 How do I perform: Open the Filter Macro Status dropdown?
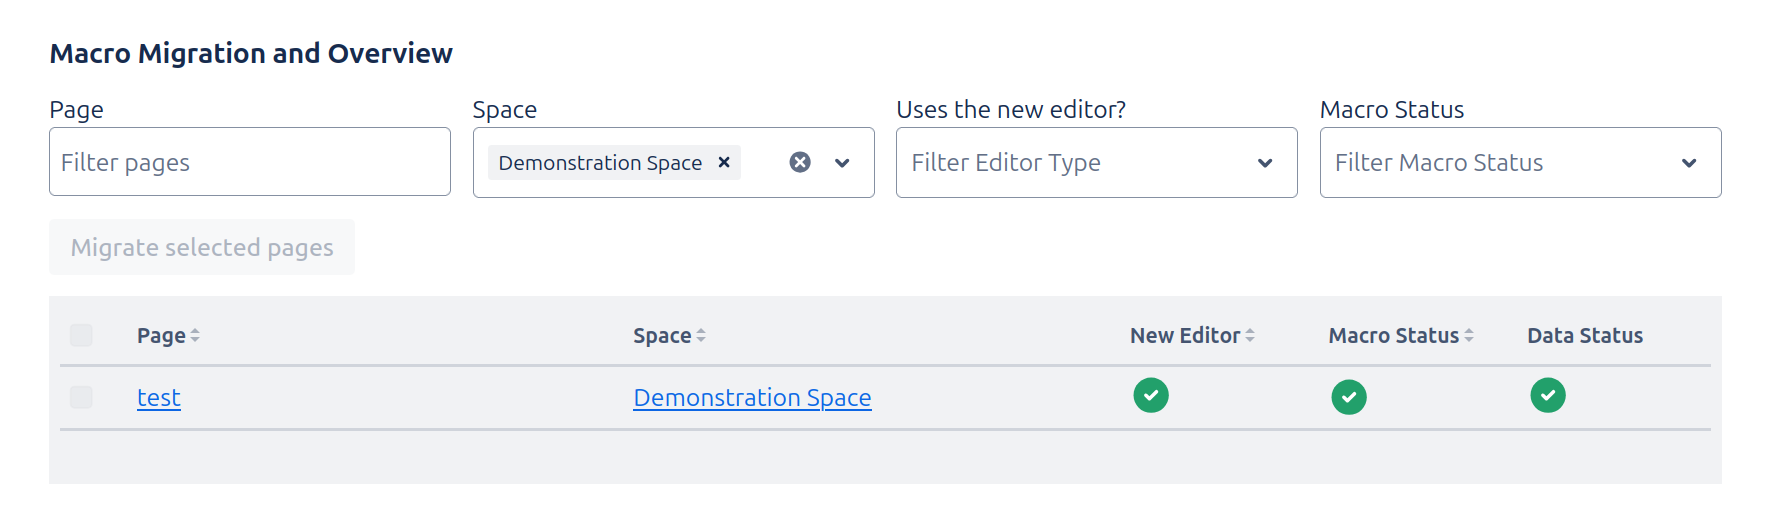1520,163
